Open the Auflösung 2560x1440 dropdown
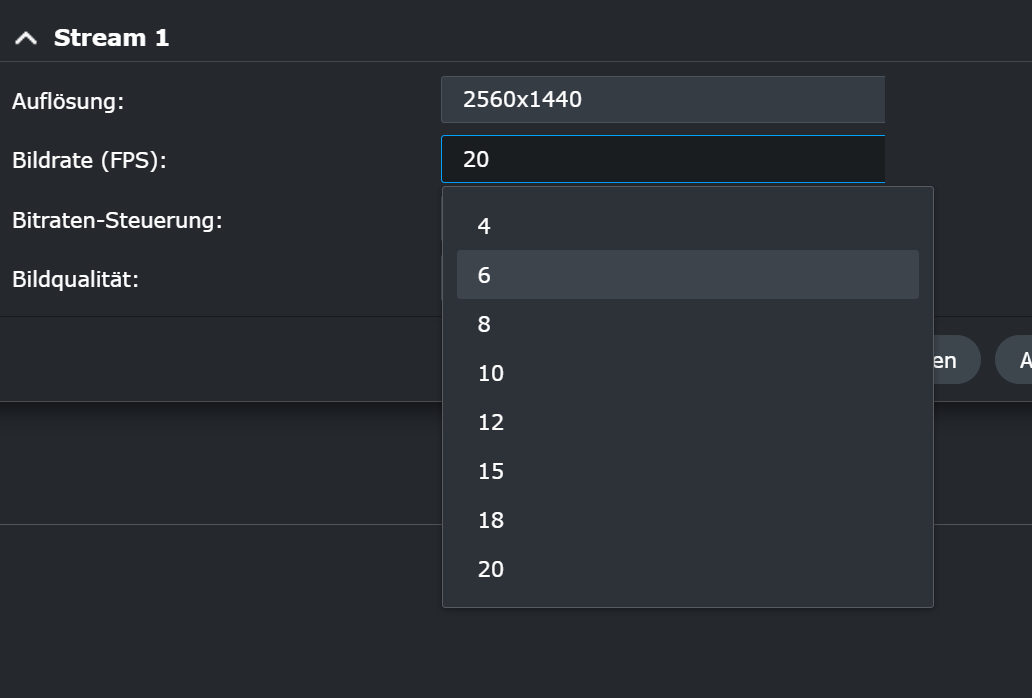Viewport: 1032px width, 698px height. [x=663, y=99]
